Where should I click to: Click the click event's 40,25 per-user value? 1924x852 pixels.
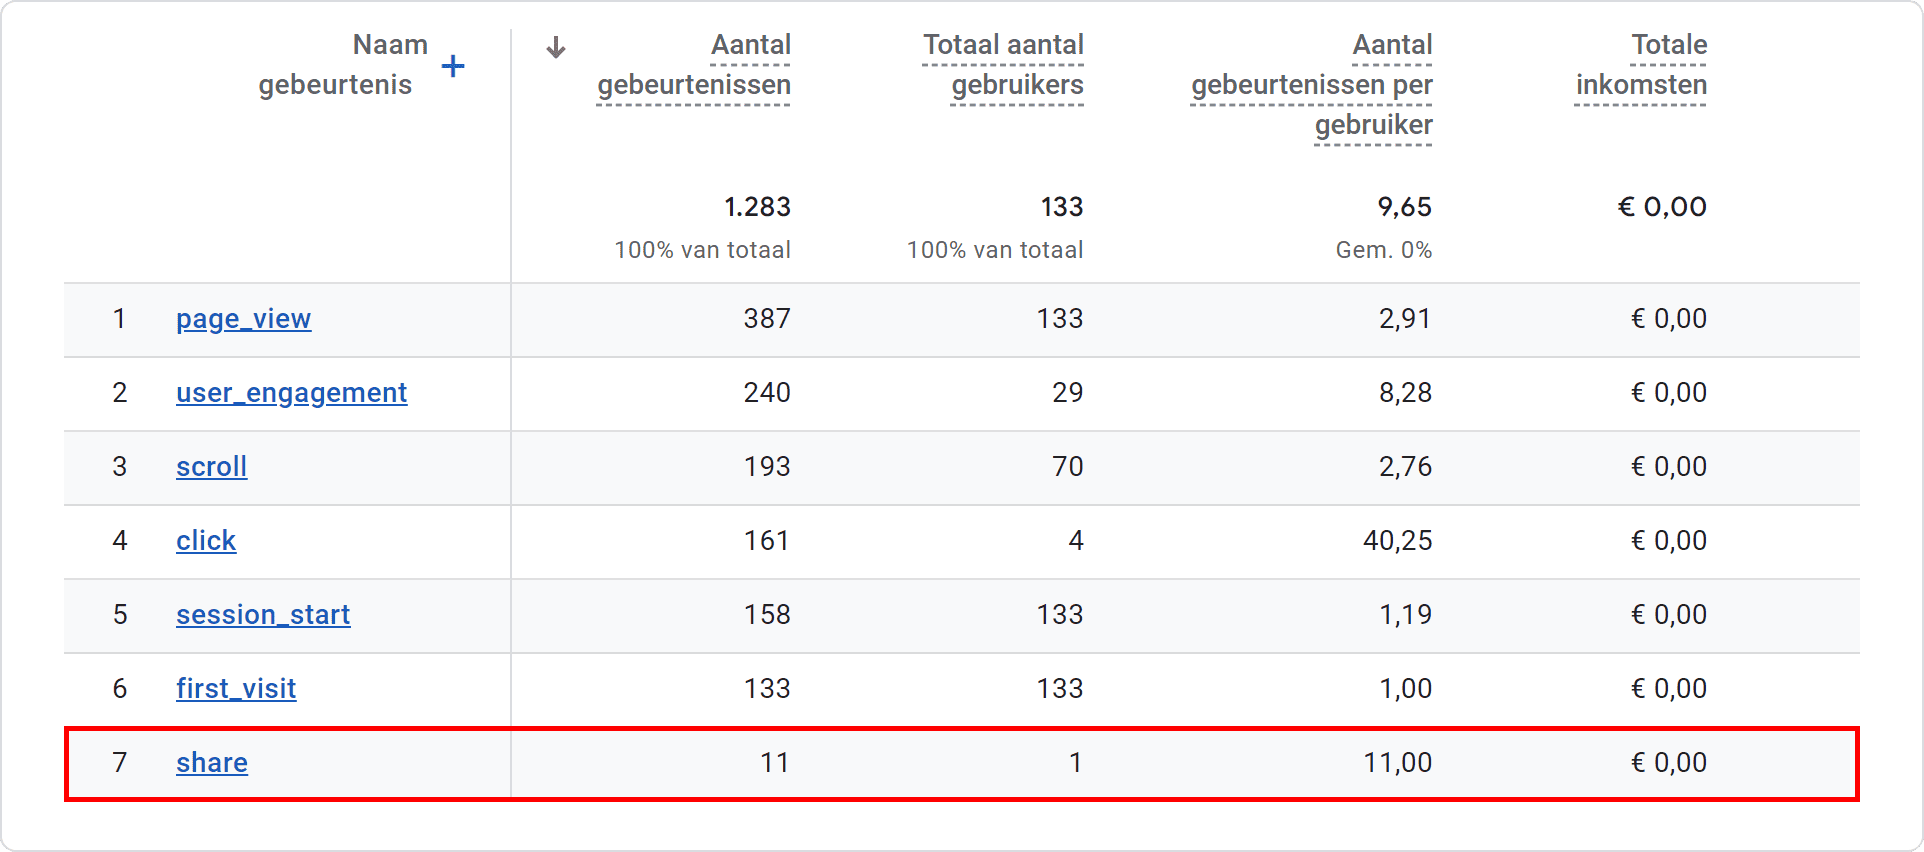pos(1397,541)
